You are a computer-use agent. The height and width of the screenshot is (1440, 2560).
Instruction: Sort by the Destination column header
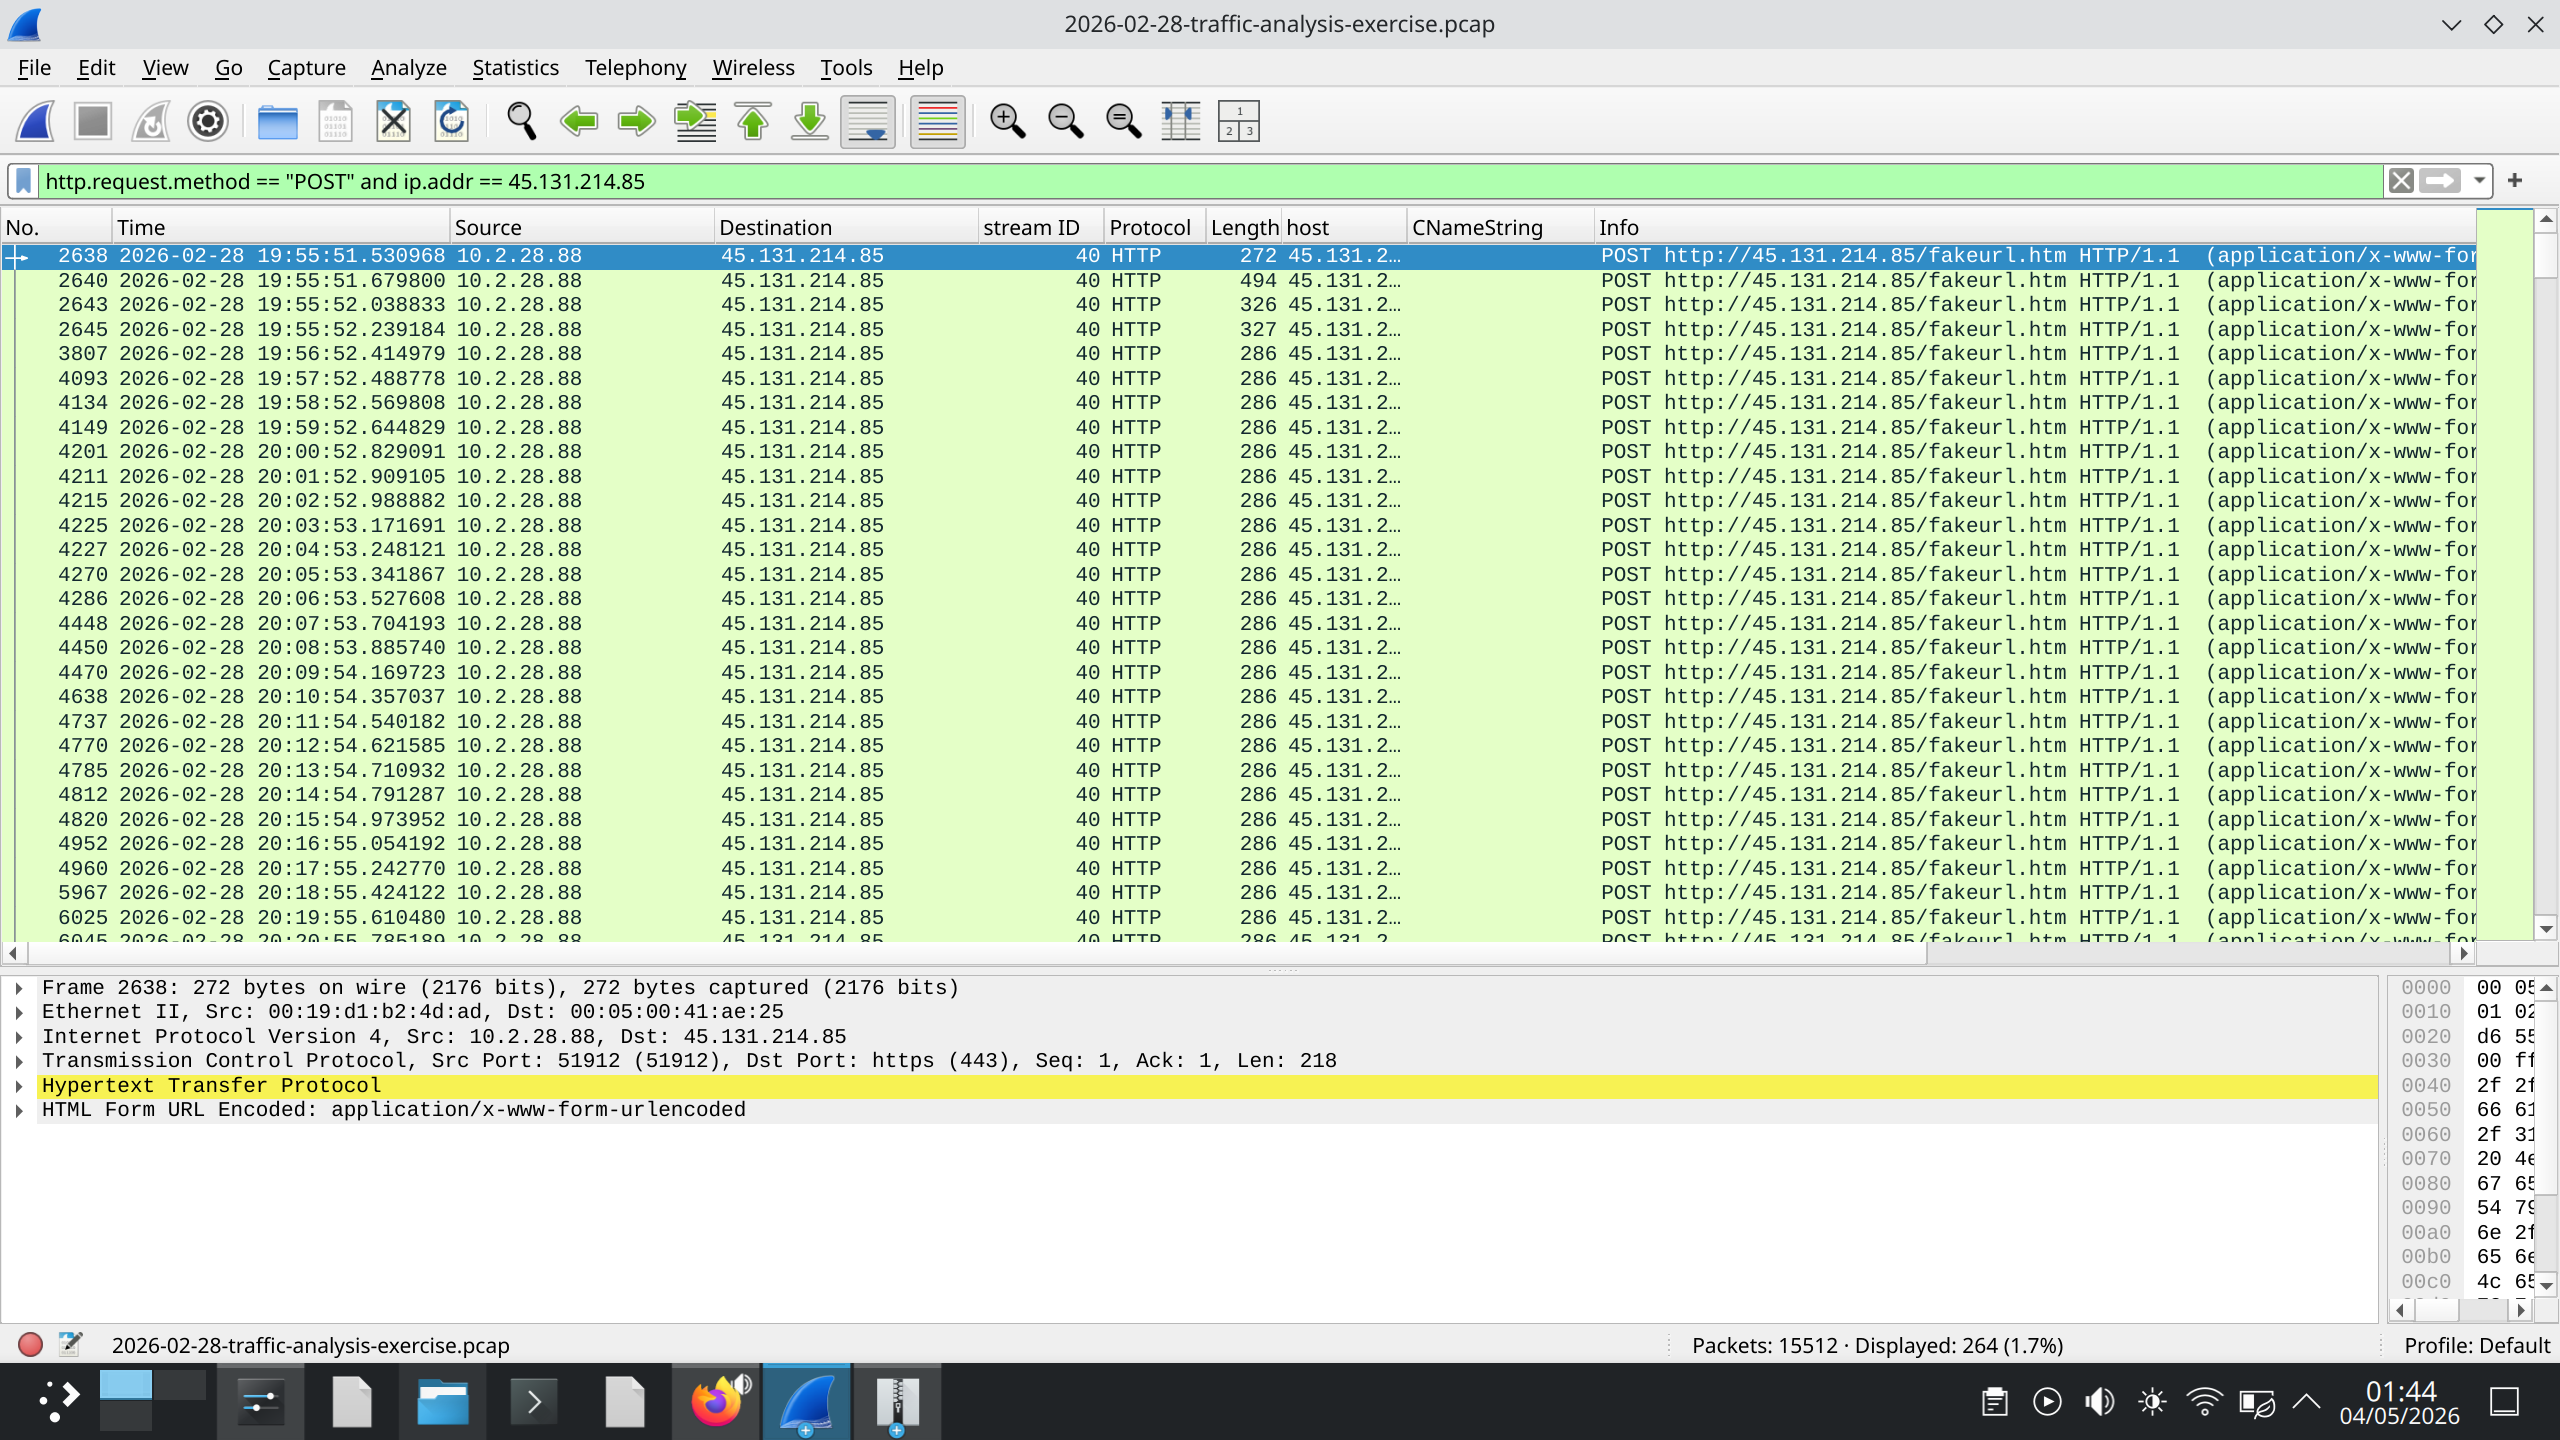[846, 227]
